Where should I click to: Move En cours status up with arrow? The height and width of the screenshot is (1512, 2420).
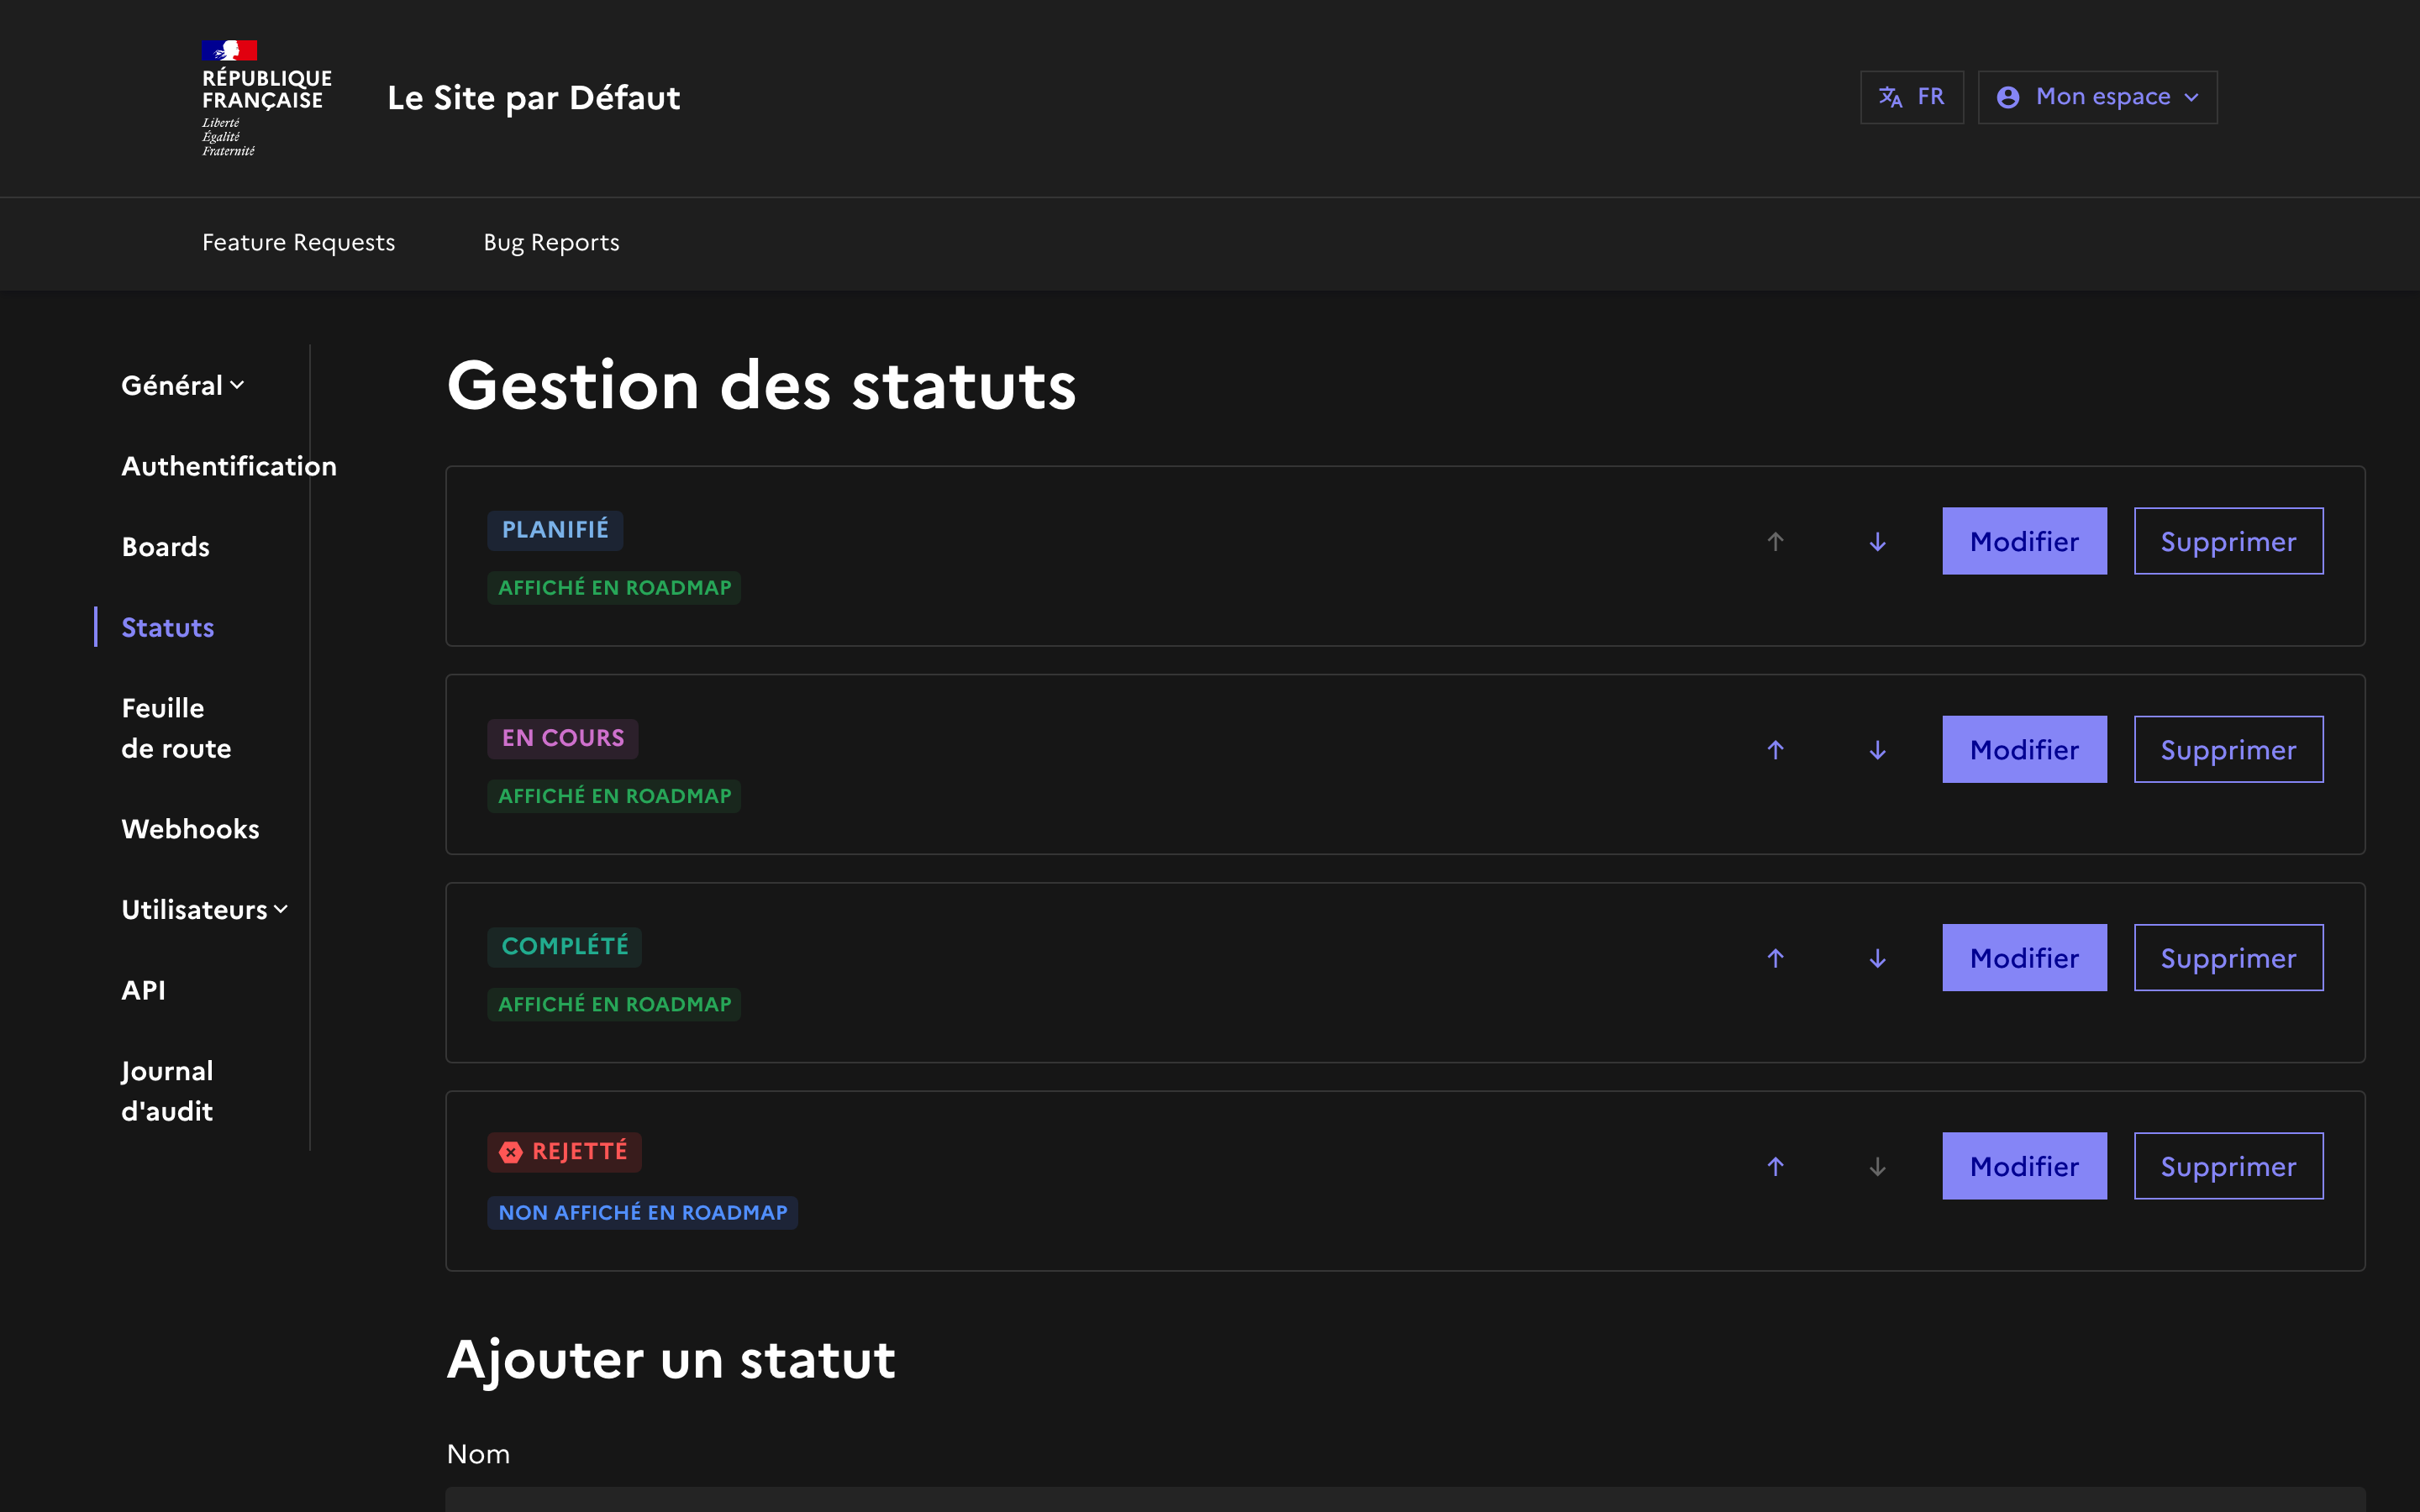[1775, 749]
